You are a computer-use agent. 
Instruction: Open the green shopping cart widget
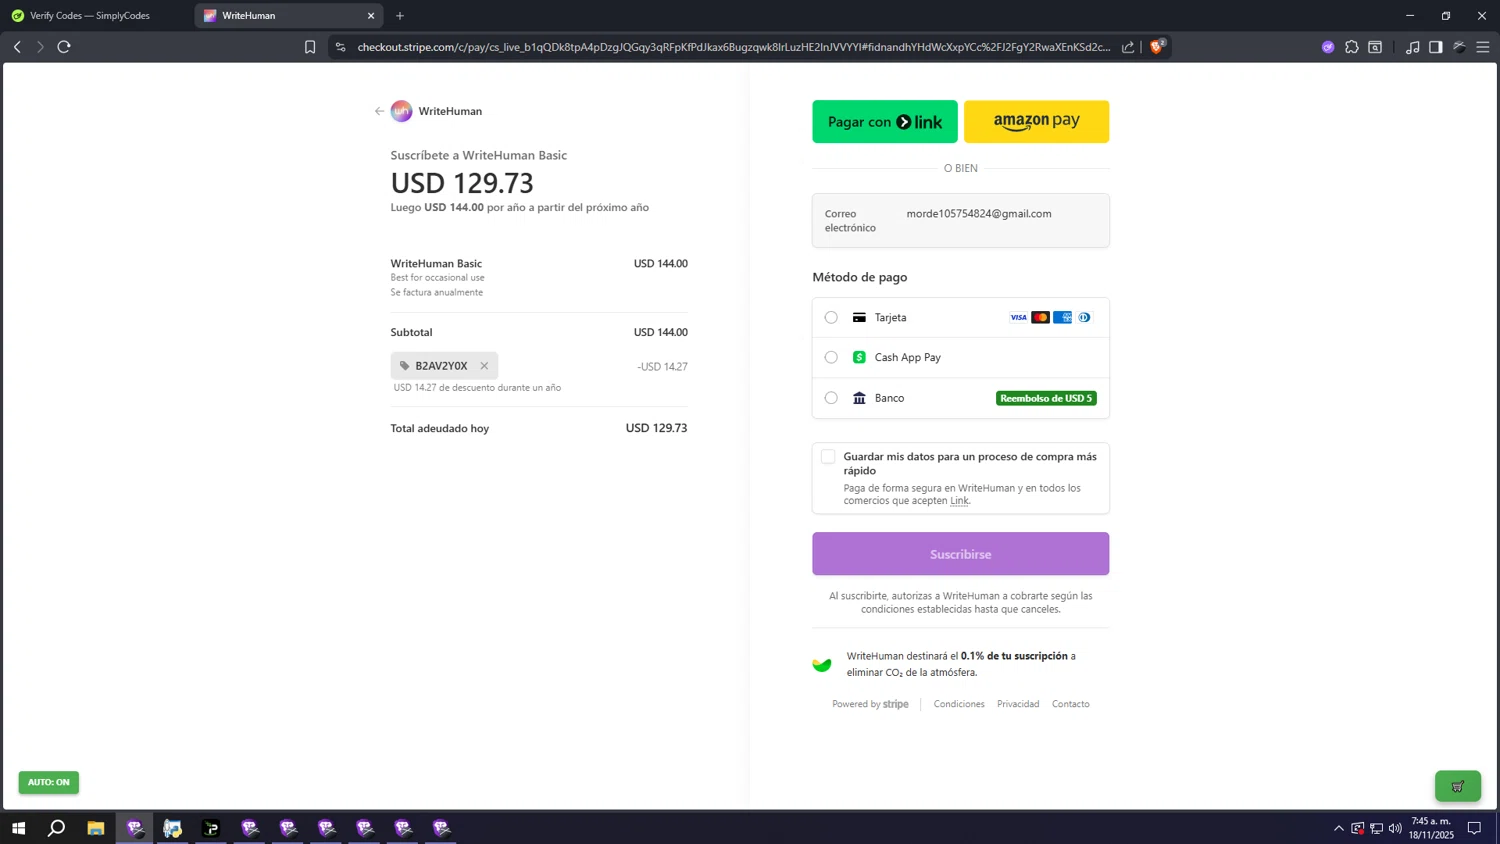pyautogui.click(x=1458, y=786)
